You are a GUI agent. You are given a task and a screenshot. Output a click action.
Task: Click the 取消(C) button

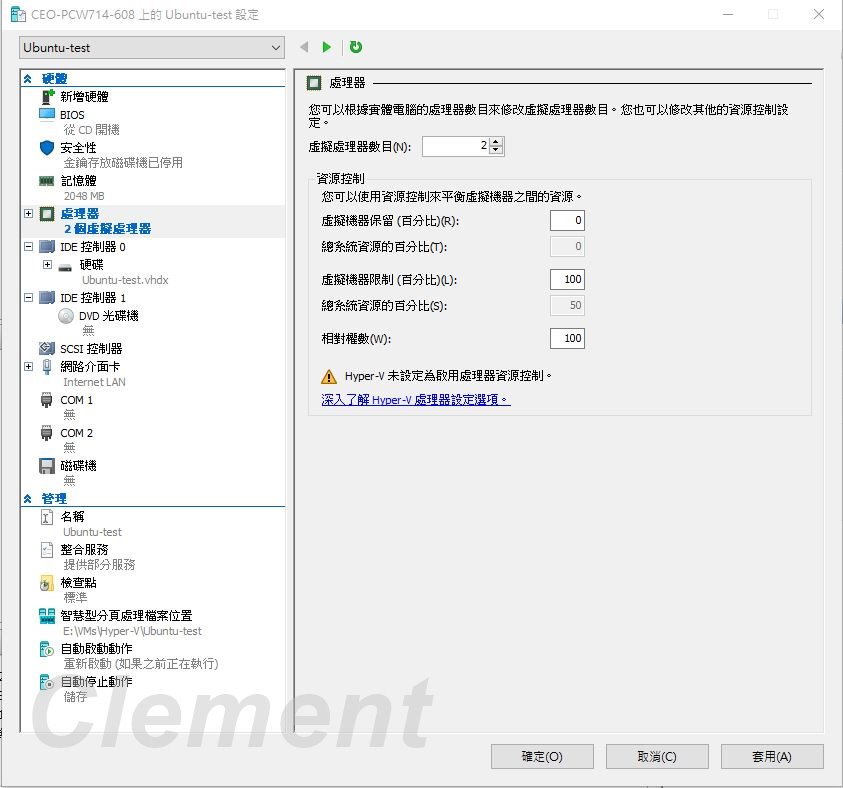point(657,756)
